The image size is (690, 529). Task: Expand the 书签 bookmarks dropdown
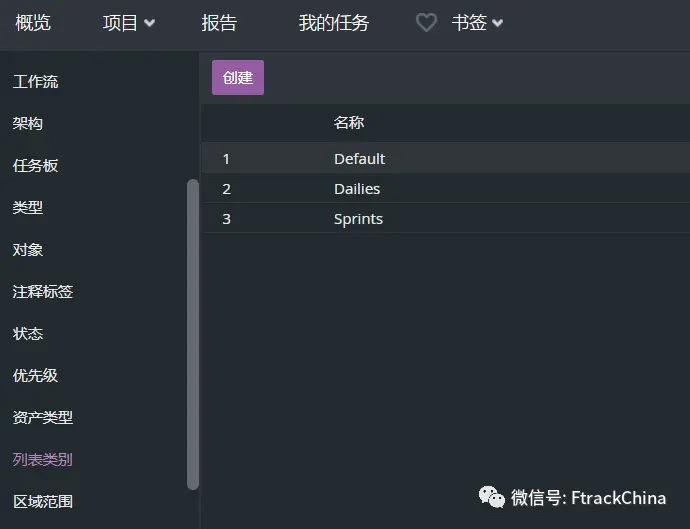coord(477,22)
